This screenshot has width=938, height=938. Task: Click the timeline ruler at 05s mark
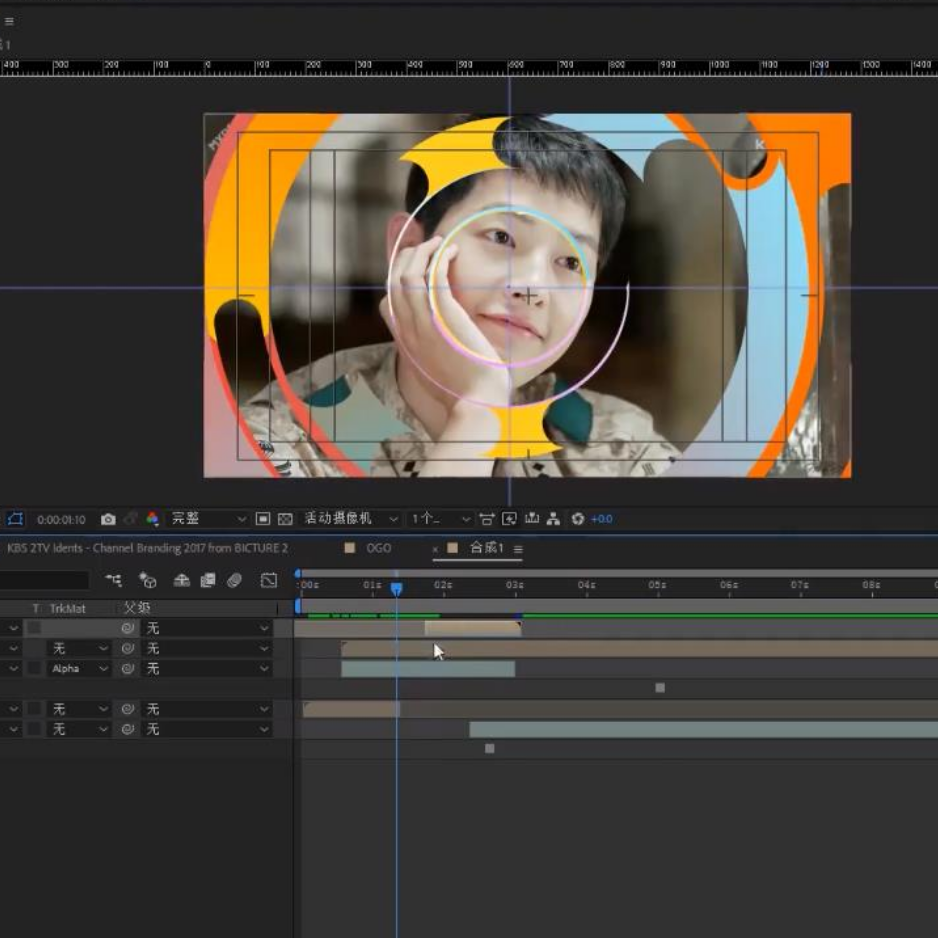pos(657,586)
